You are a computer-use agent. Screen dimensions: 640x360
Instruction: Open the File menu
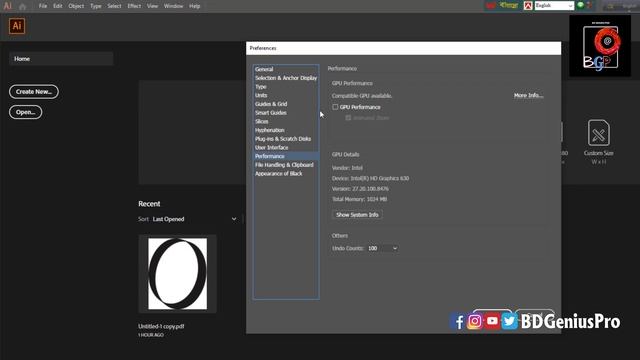click(43, 6)
